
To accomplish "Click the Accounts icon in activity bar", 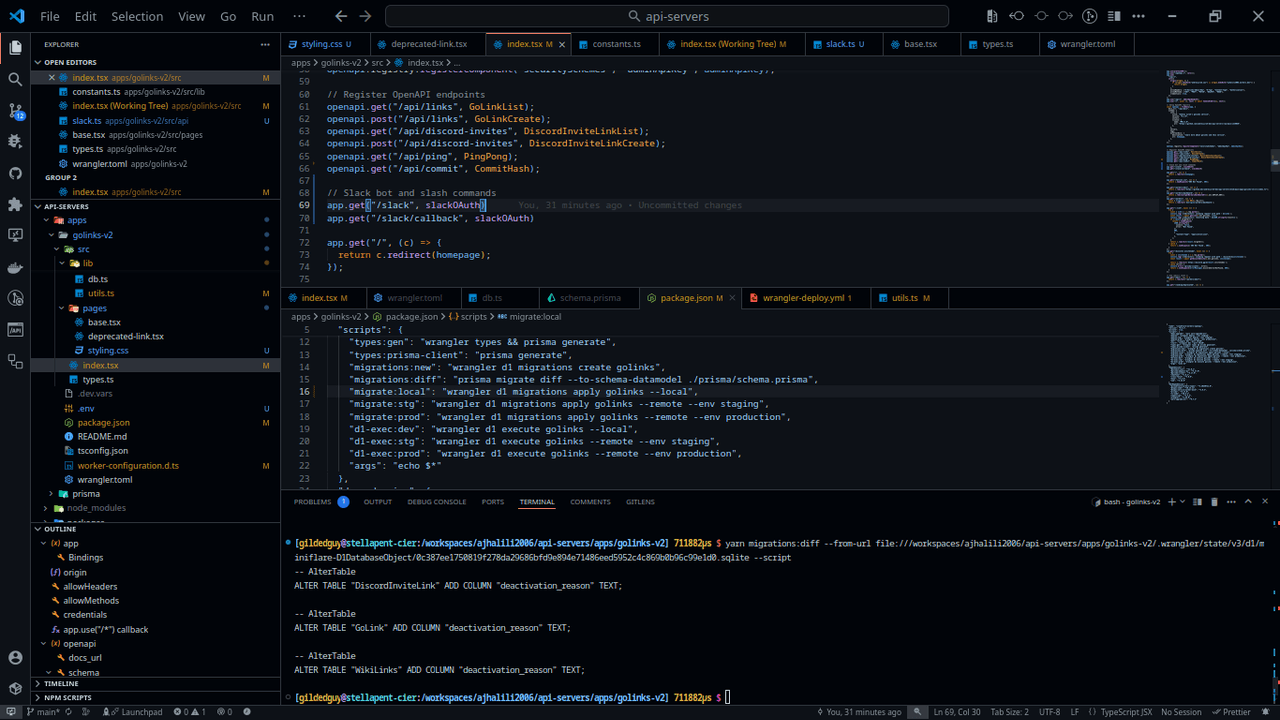I will [15, 657].
